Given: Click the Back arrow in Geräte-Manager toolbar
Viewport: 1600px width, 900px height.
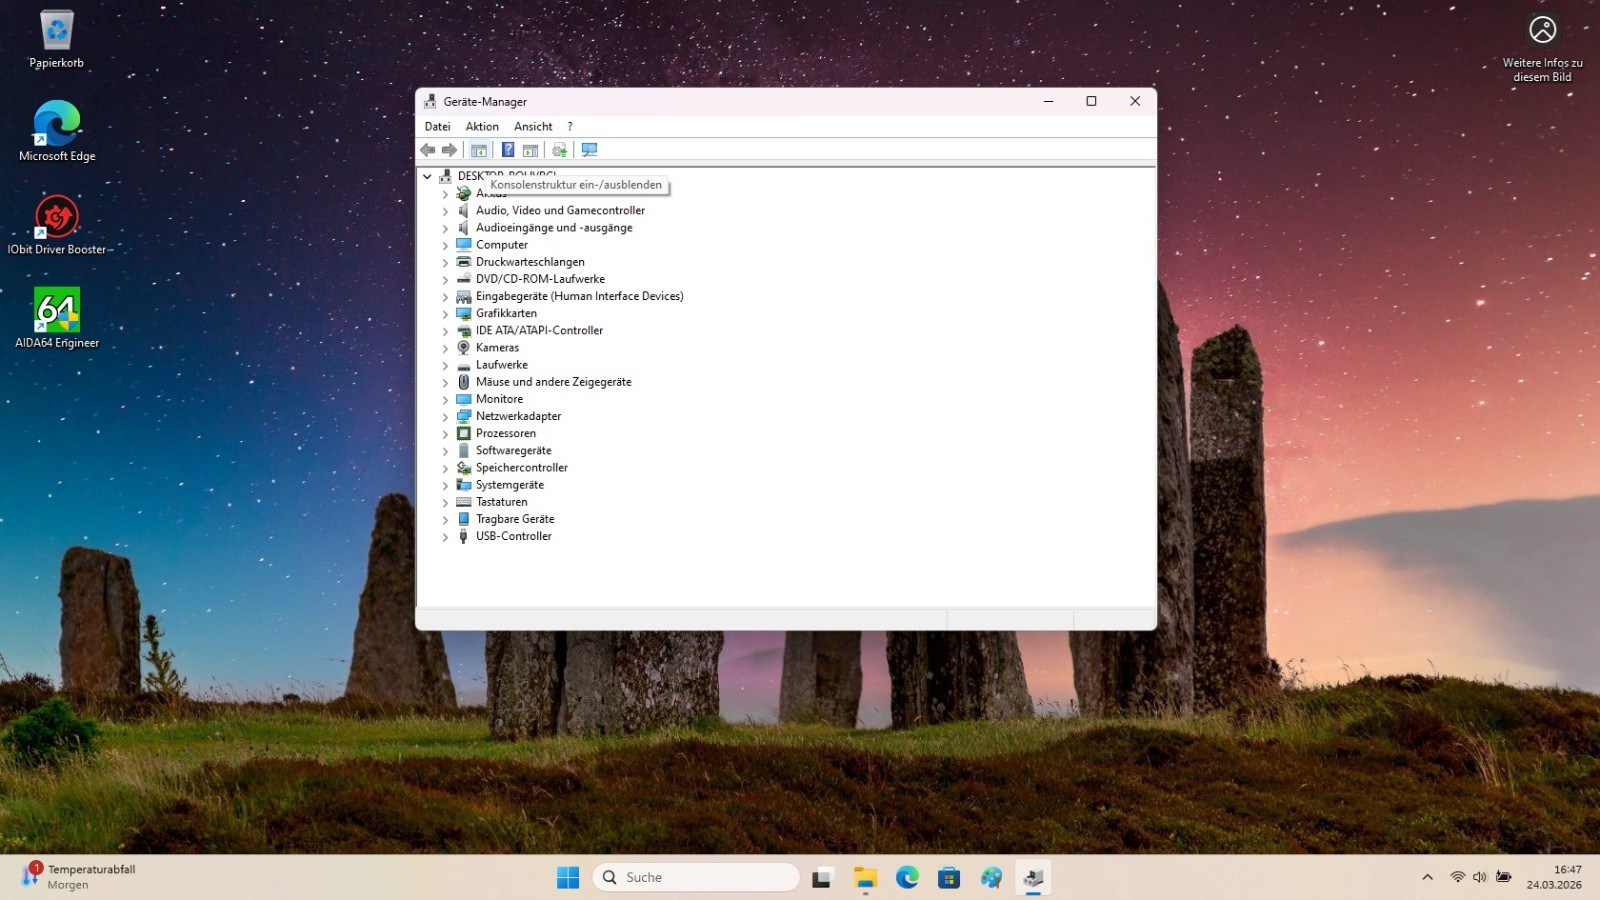Looking at the screenshot, I should [x=428, y=150].
